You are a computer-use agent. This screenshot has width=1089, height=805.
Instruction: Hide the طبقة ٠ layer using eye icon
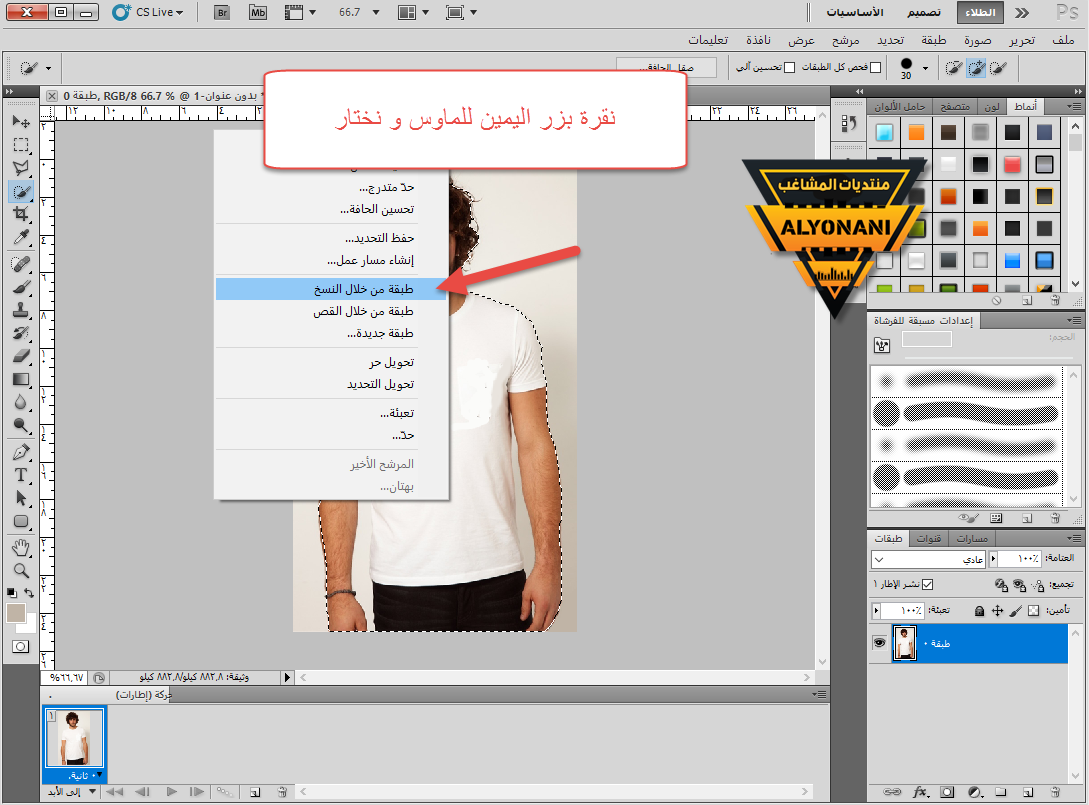point(880,644)
